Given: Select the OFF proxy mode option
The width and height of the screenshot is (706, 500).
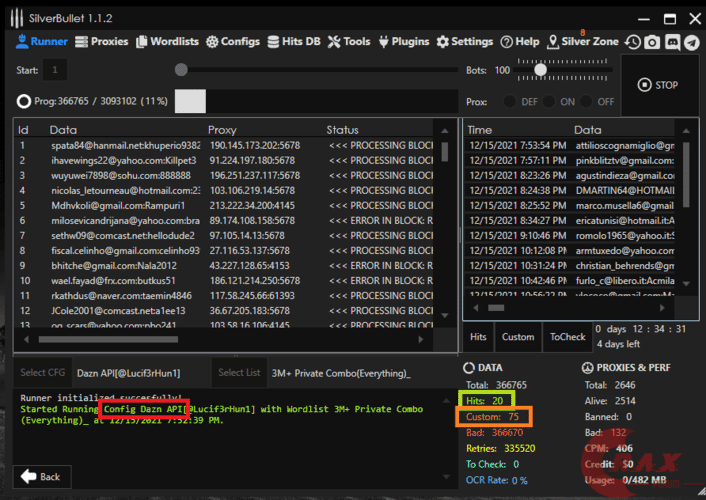Looking at the screenshot, I should 587,101.
